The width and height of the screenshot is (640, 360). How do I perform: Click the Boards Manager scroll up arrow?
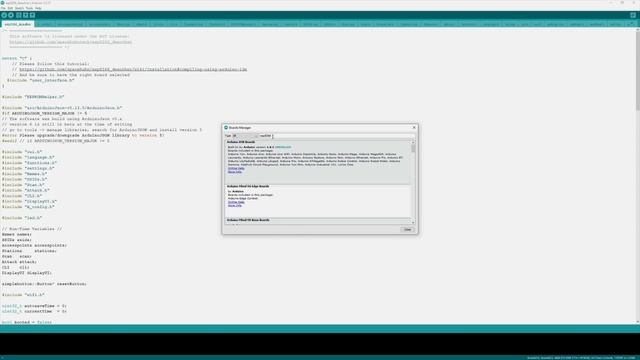(x=413, y=142)
